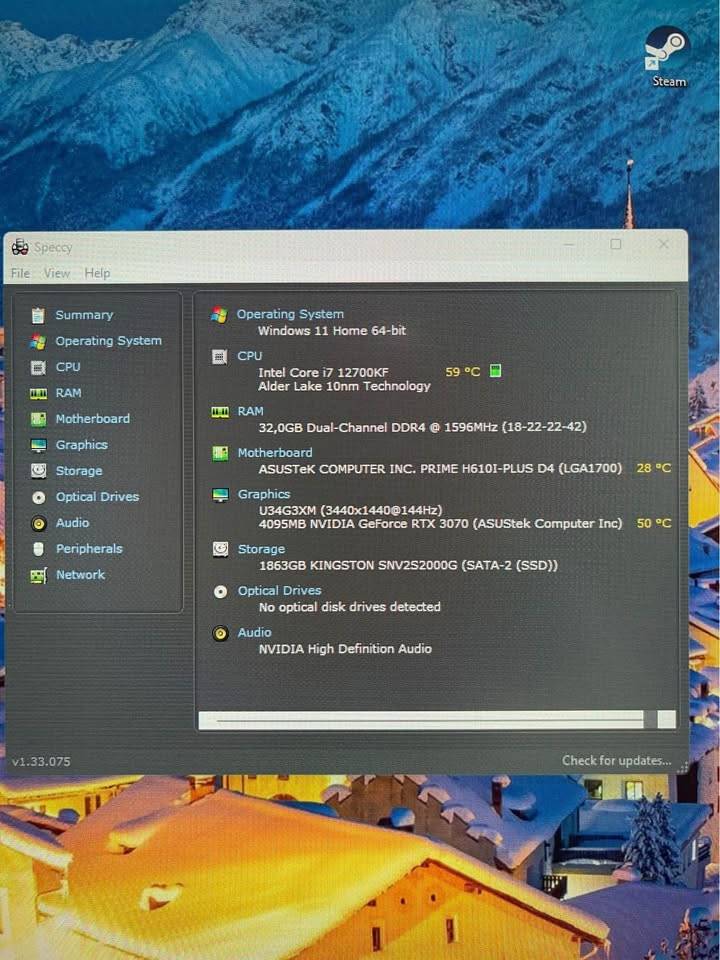Select Peripherals in the sidebar

pos(89,549)
